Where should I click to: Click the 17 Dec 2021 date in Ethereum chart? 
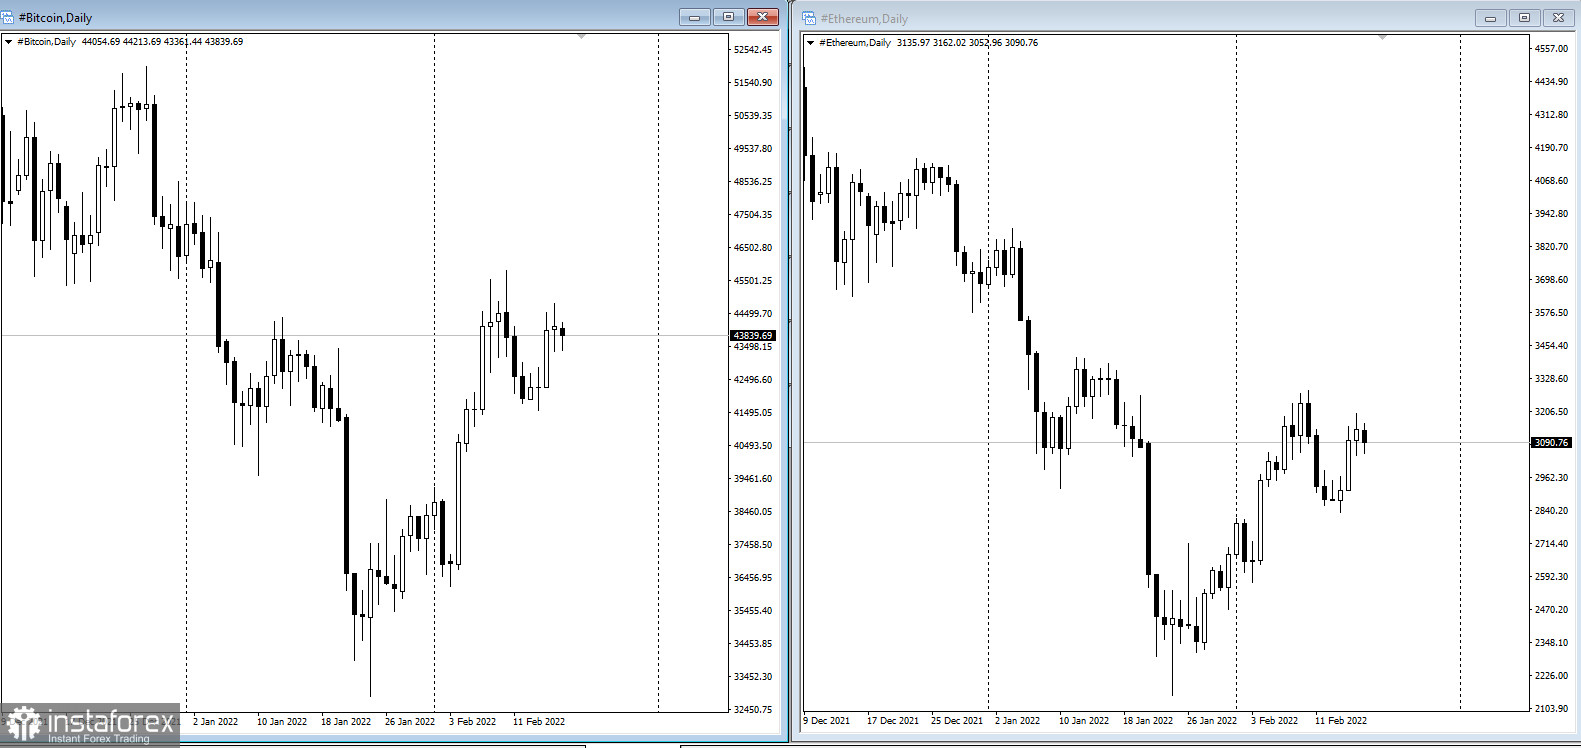[893, 721]
